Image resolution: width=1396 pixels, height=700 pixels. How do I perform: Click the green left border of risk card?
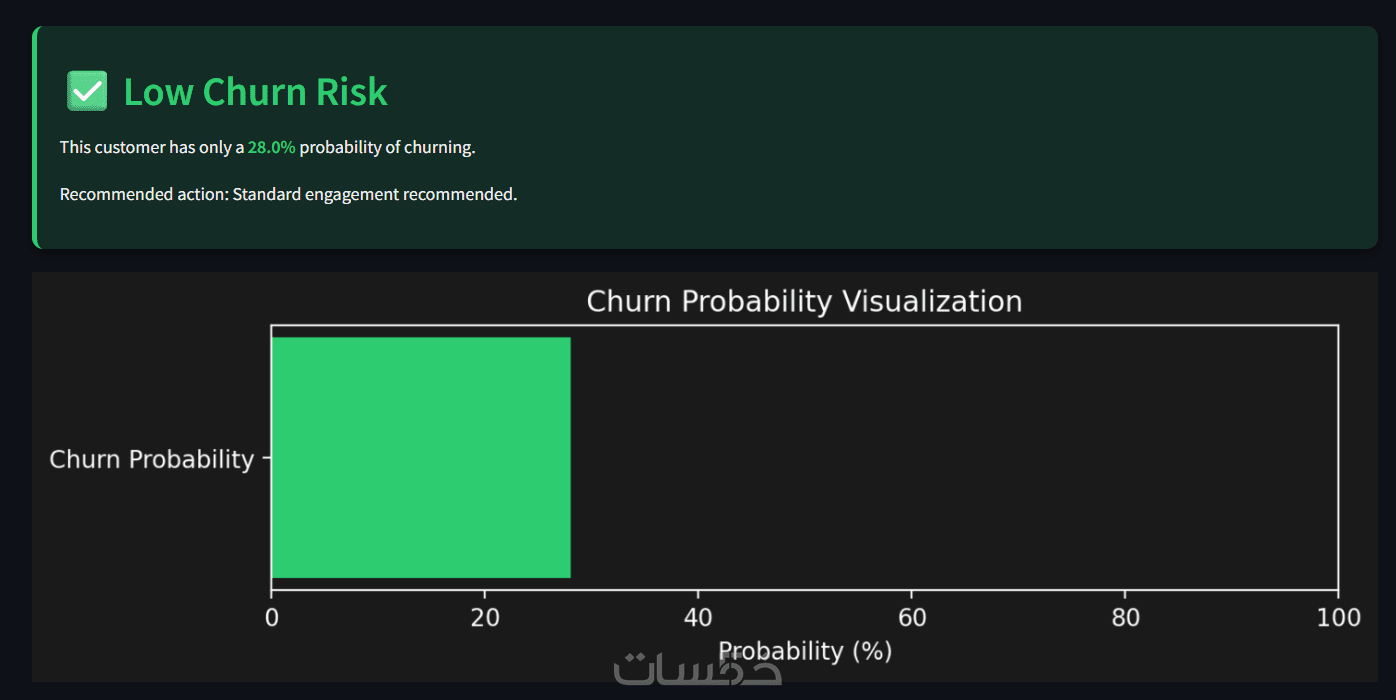click(35, 137)
